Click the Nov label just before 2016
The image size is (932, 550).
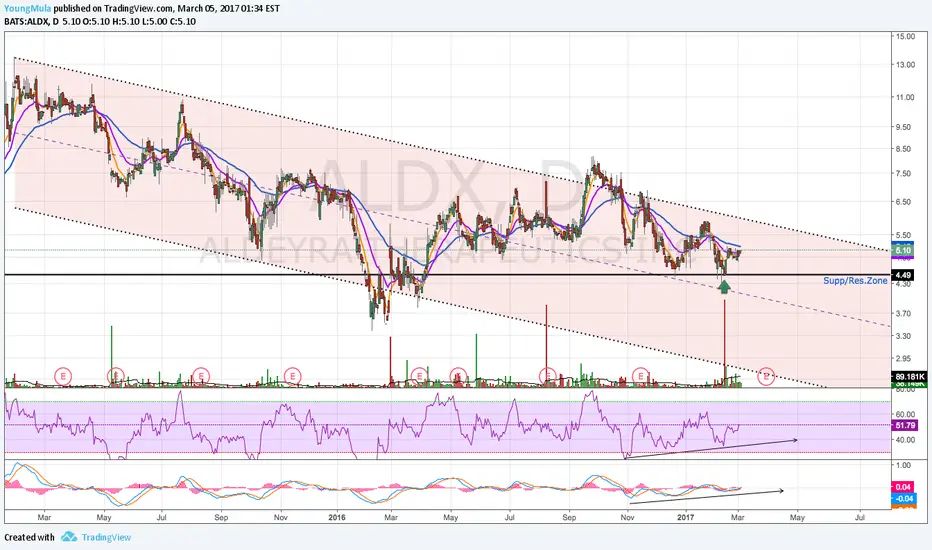click(281, 517)
